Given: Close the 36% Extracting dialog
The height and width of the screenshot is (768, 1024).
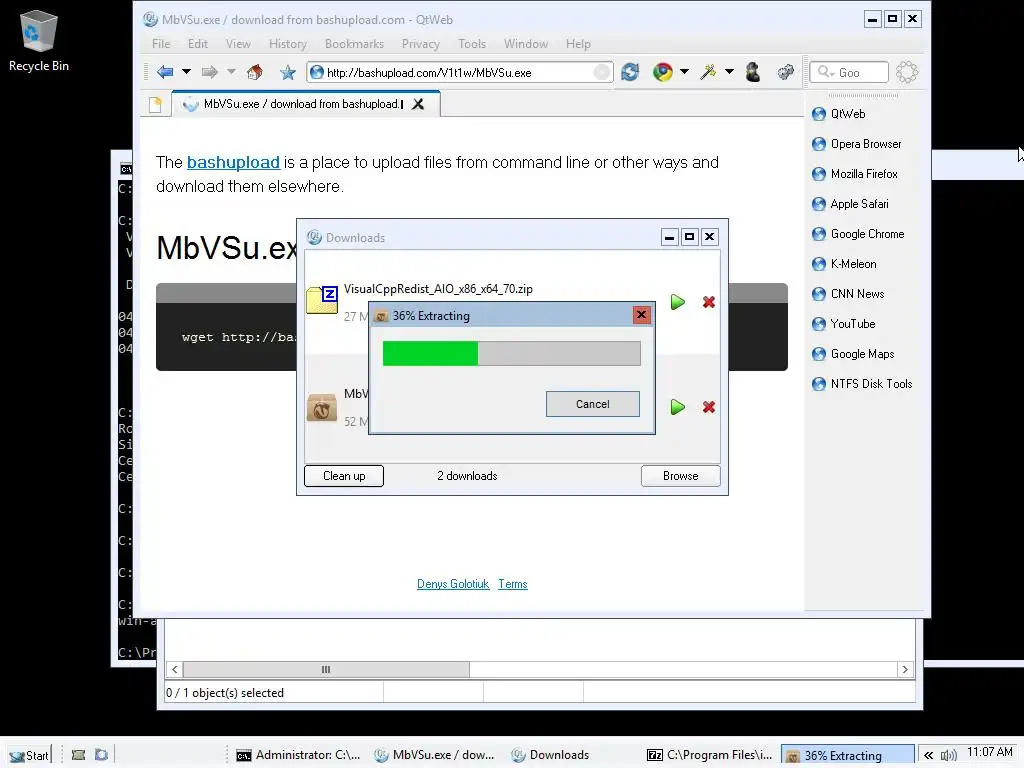Looking at the screenshot, I should 641,315.
